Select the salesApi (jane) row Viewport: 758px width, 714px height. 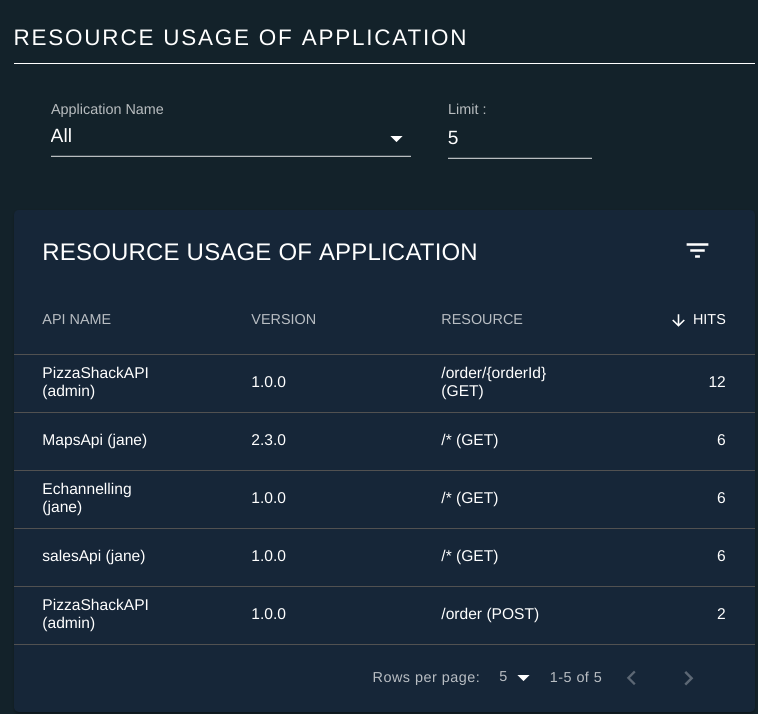(x=384, y=557)
